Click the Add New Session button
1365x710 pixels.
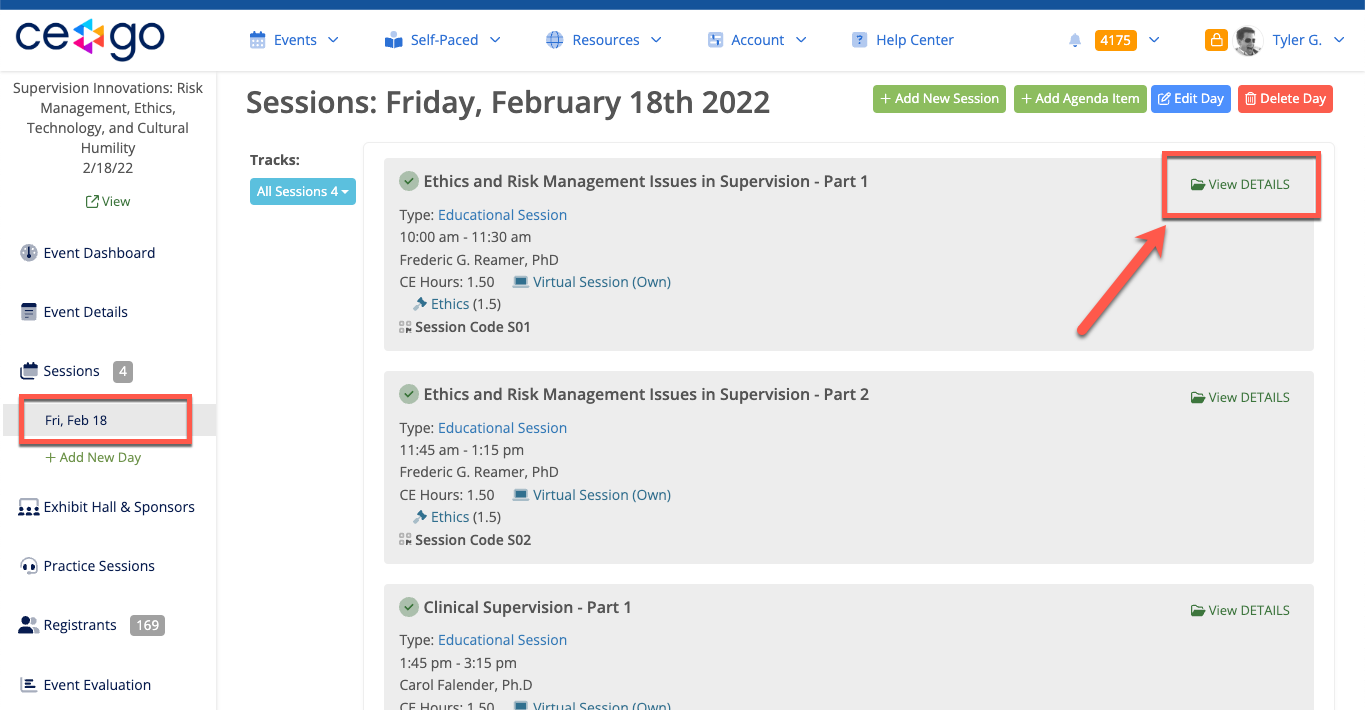pyautogui.click(x=938, y=98)
